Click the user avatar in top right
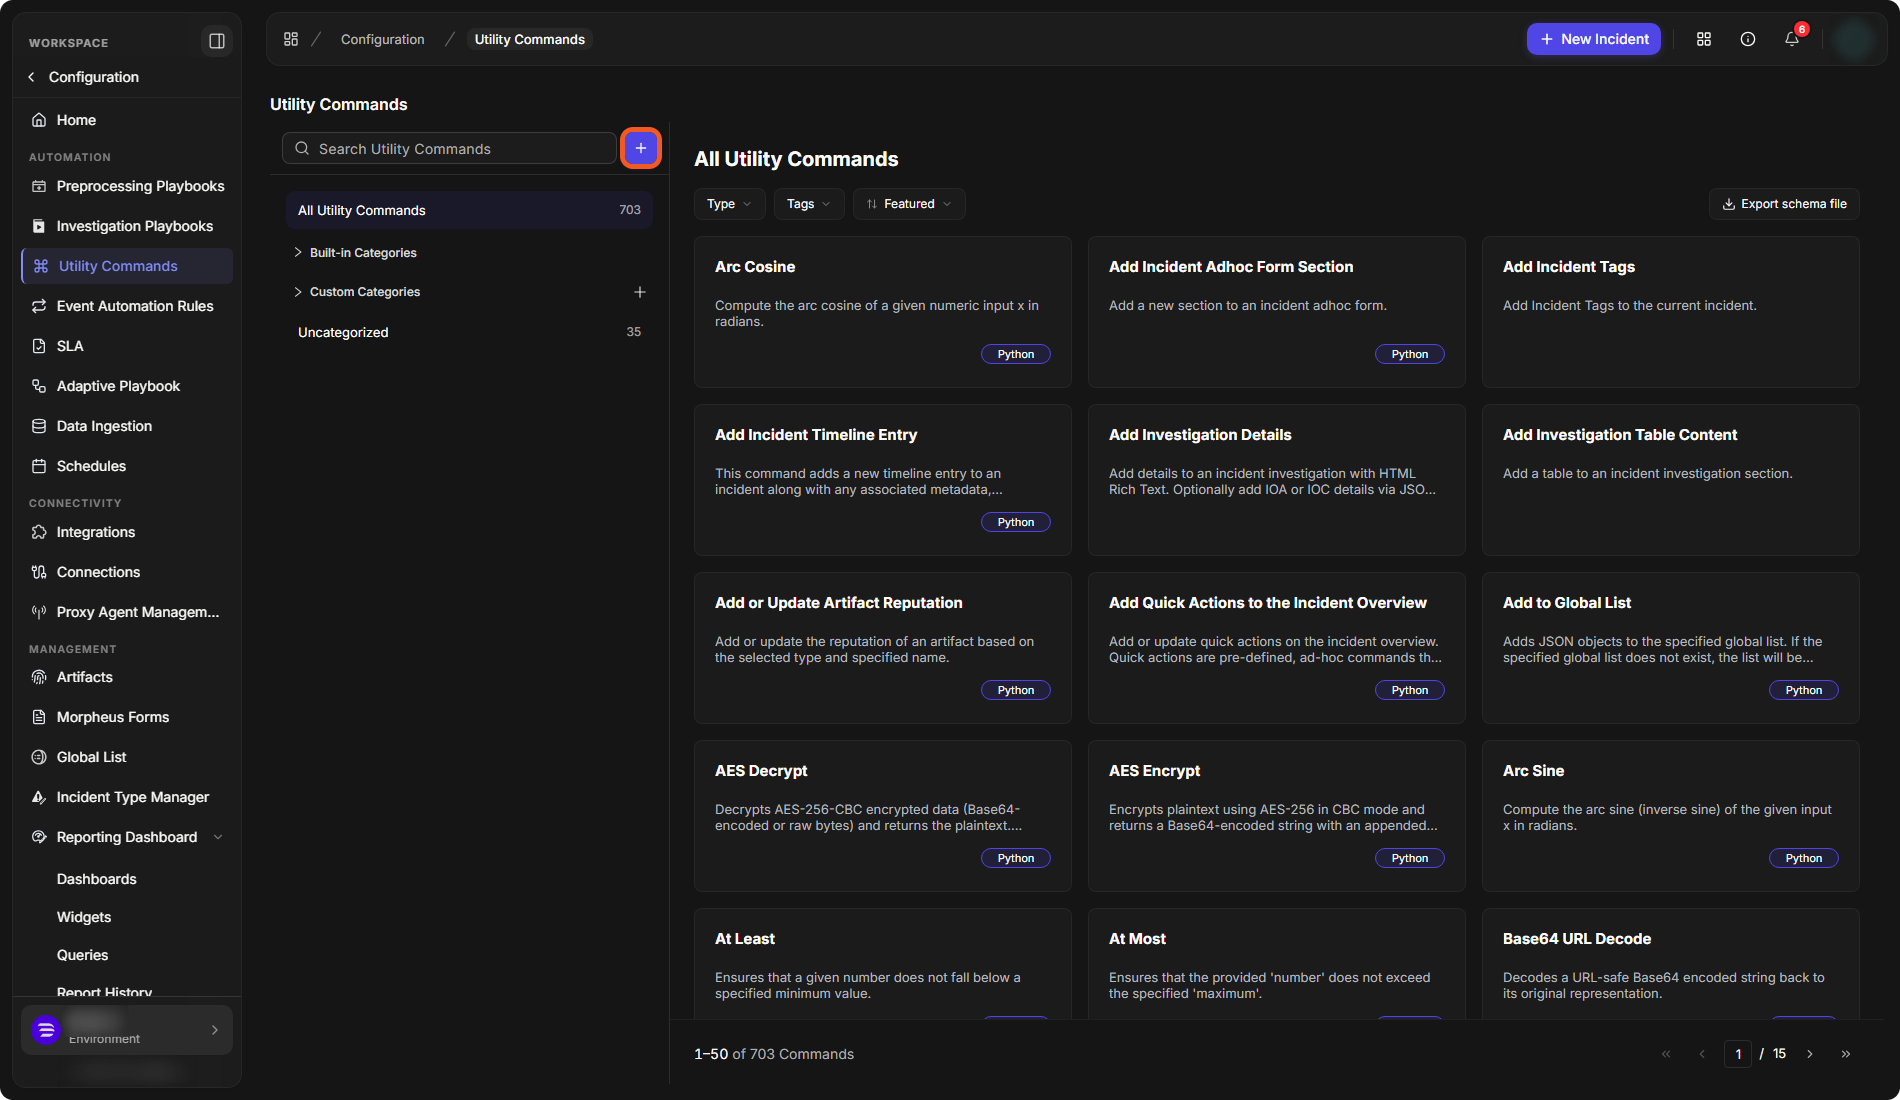 click(x=1855, y=39)
